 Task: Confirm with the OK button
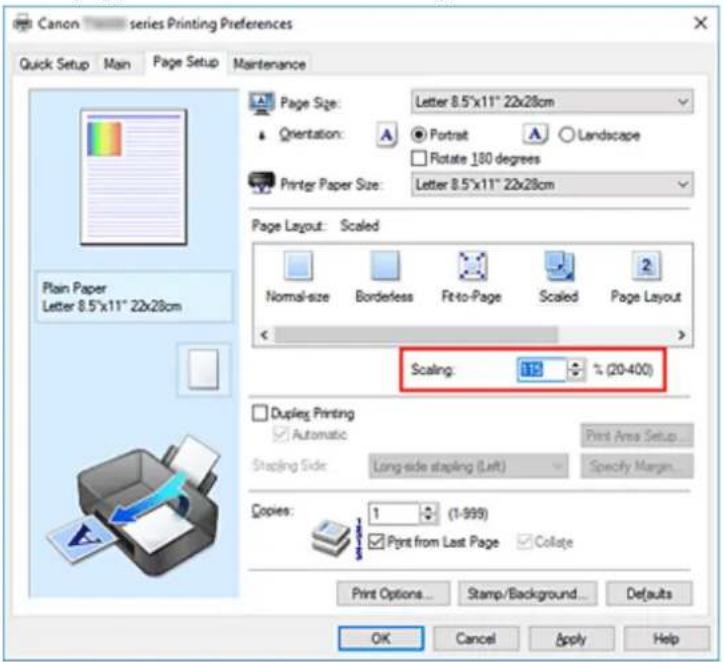[381, 638]
